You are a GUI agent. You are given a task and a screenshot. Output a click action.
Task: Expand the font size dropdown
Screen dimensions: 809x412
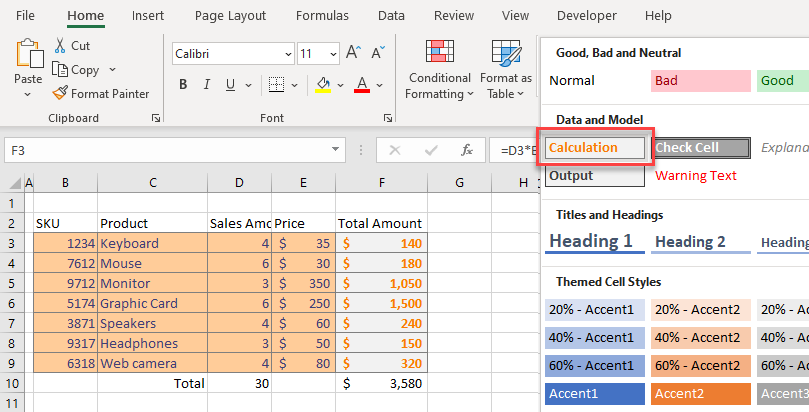click(332, 53)
